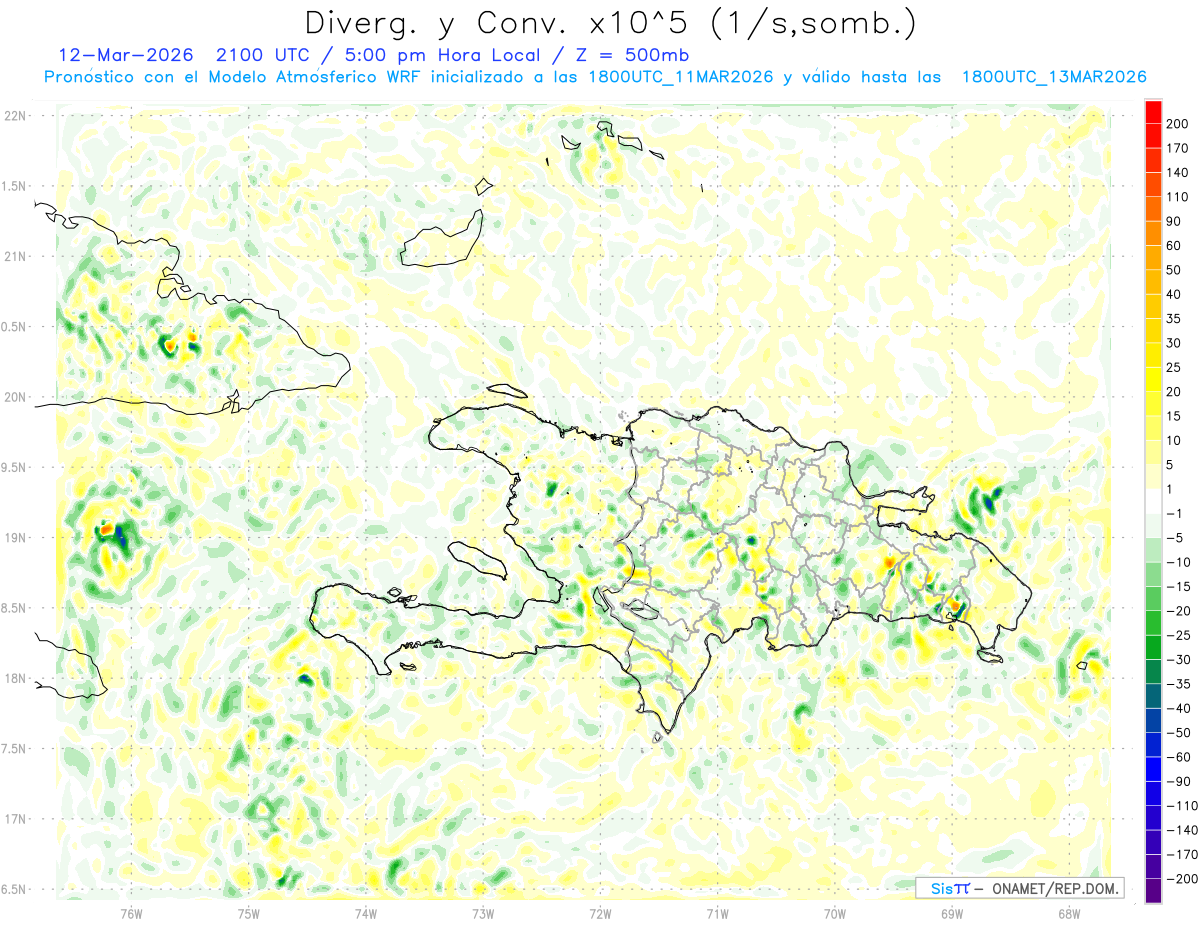Click the '68W' longitude label
This screenshot has height=927, width=1200.
pos(1068,913)
